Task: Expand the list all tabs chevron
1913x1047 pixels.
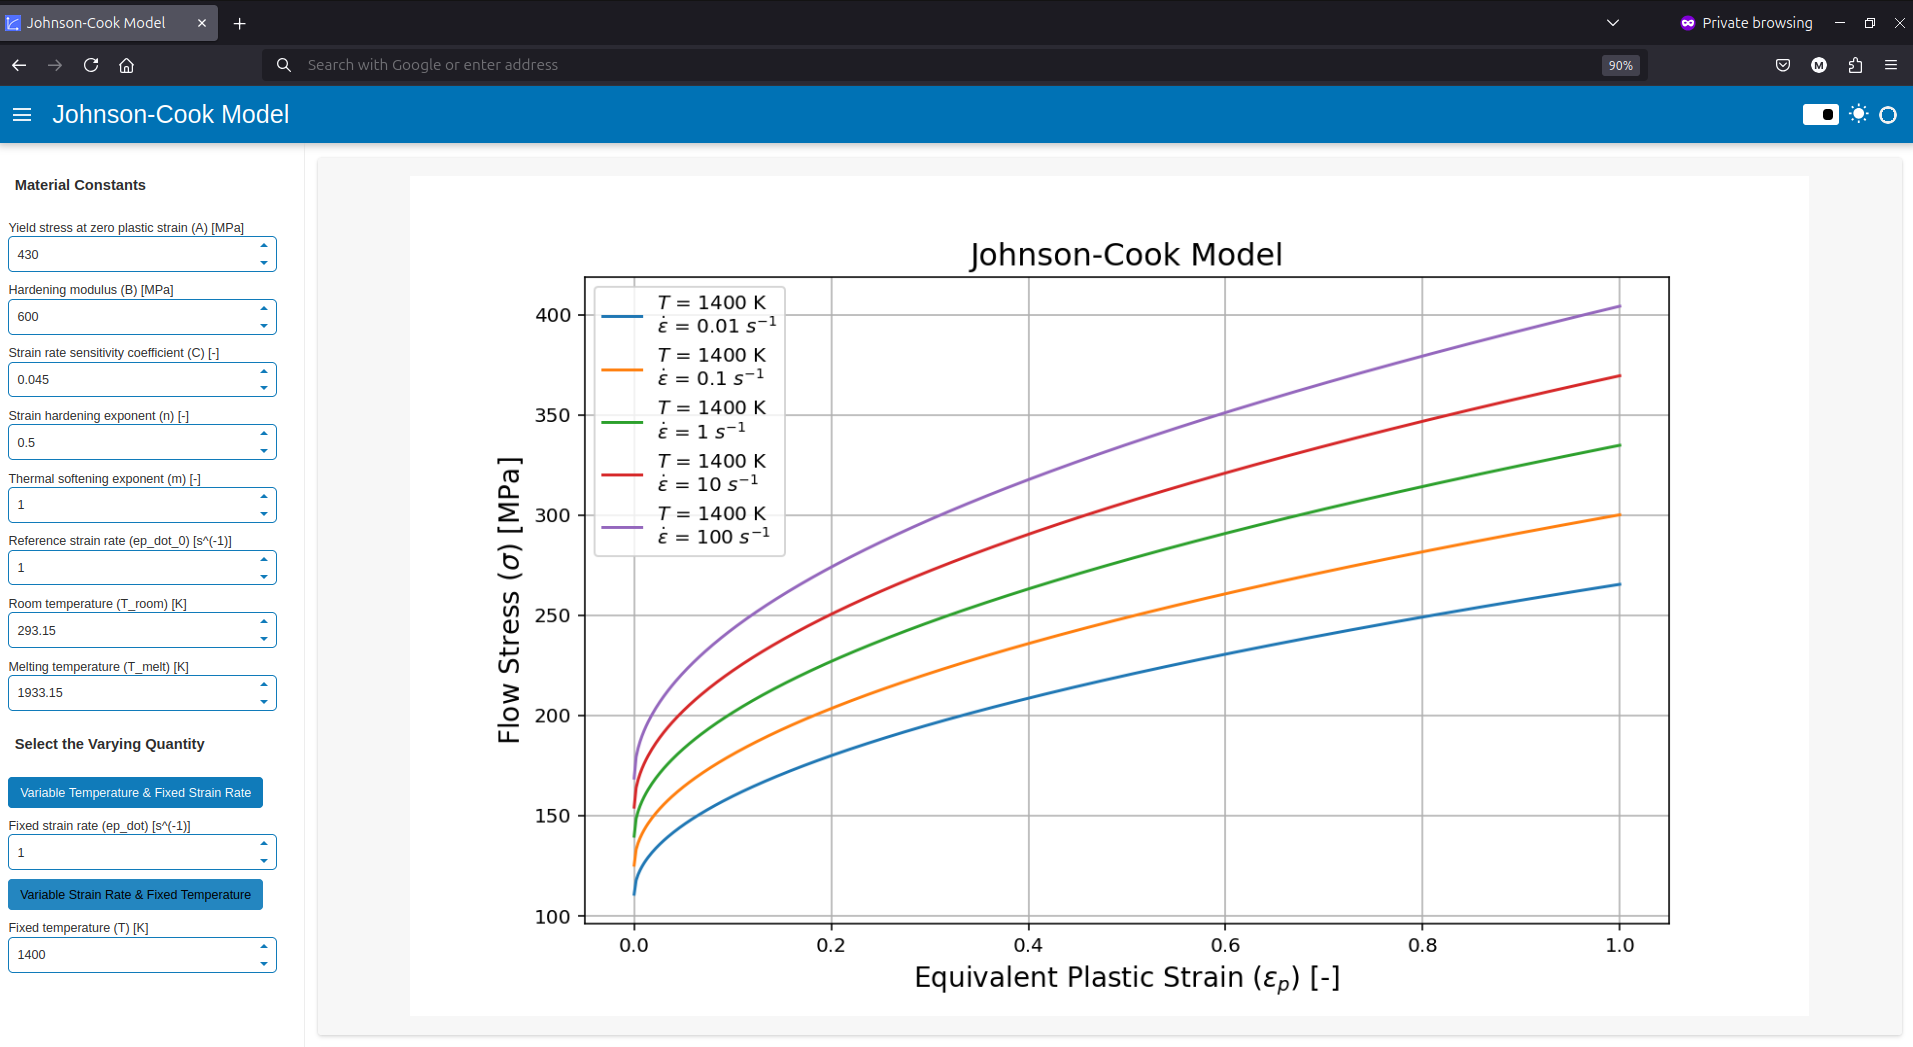Action: pyautogui.click(x=1613, y=23)
